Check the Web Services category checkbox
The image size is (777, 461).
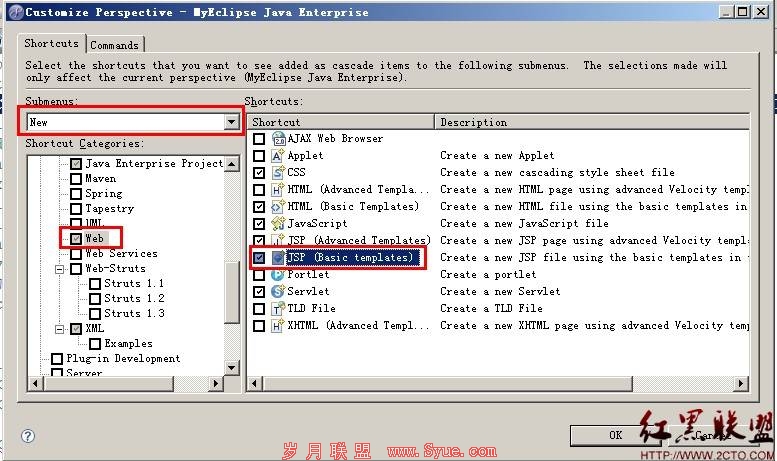[76, 254]
